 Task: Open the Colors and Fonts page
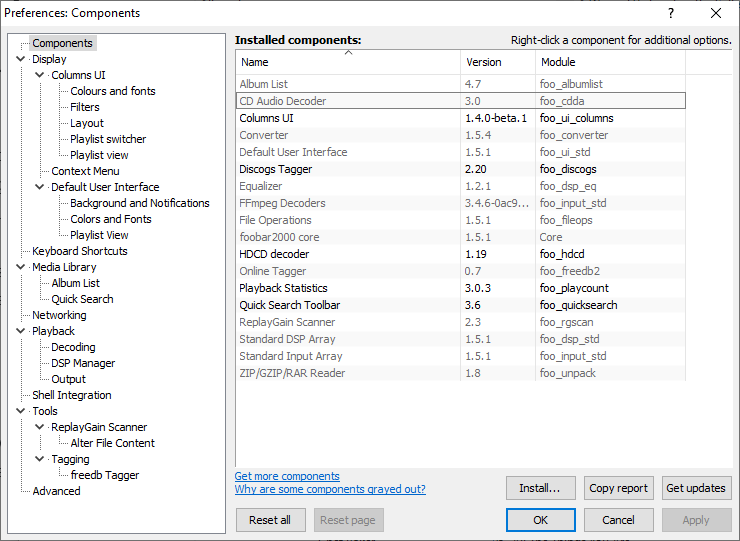click(111, 219)
